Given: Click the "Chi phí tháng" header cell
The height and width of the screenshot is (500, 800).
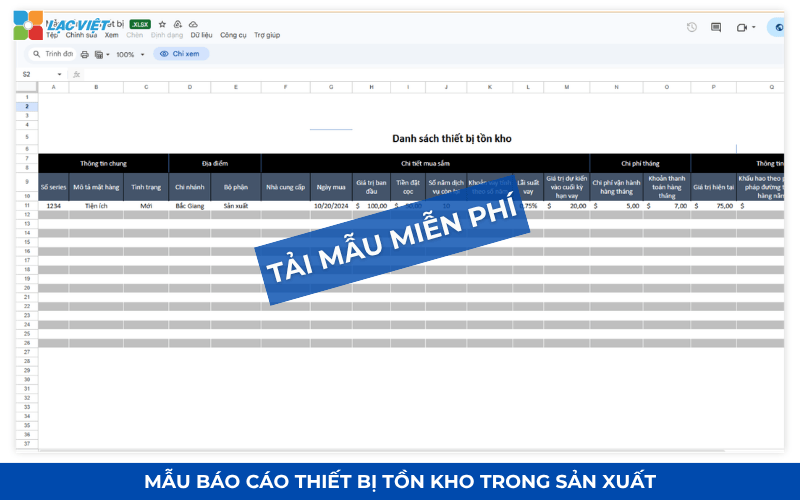Looking at the screenshot, I should 640,163.
